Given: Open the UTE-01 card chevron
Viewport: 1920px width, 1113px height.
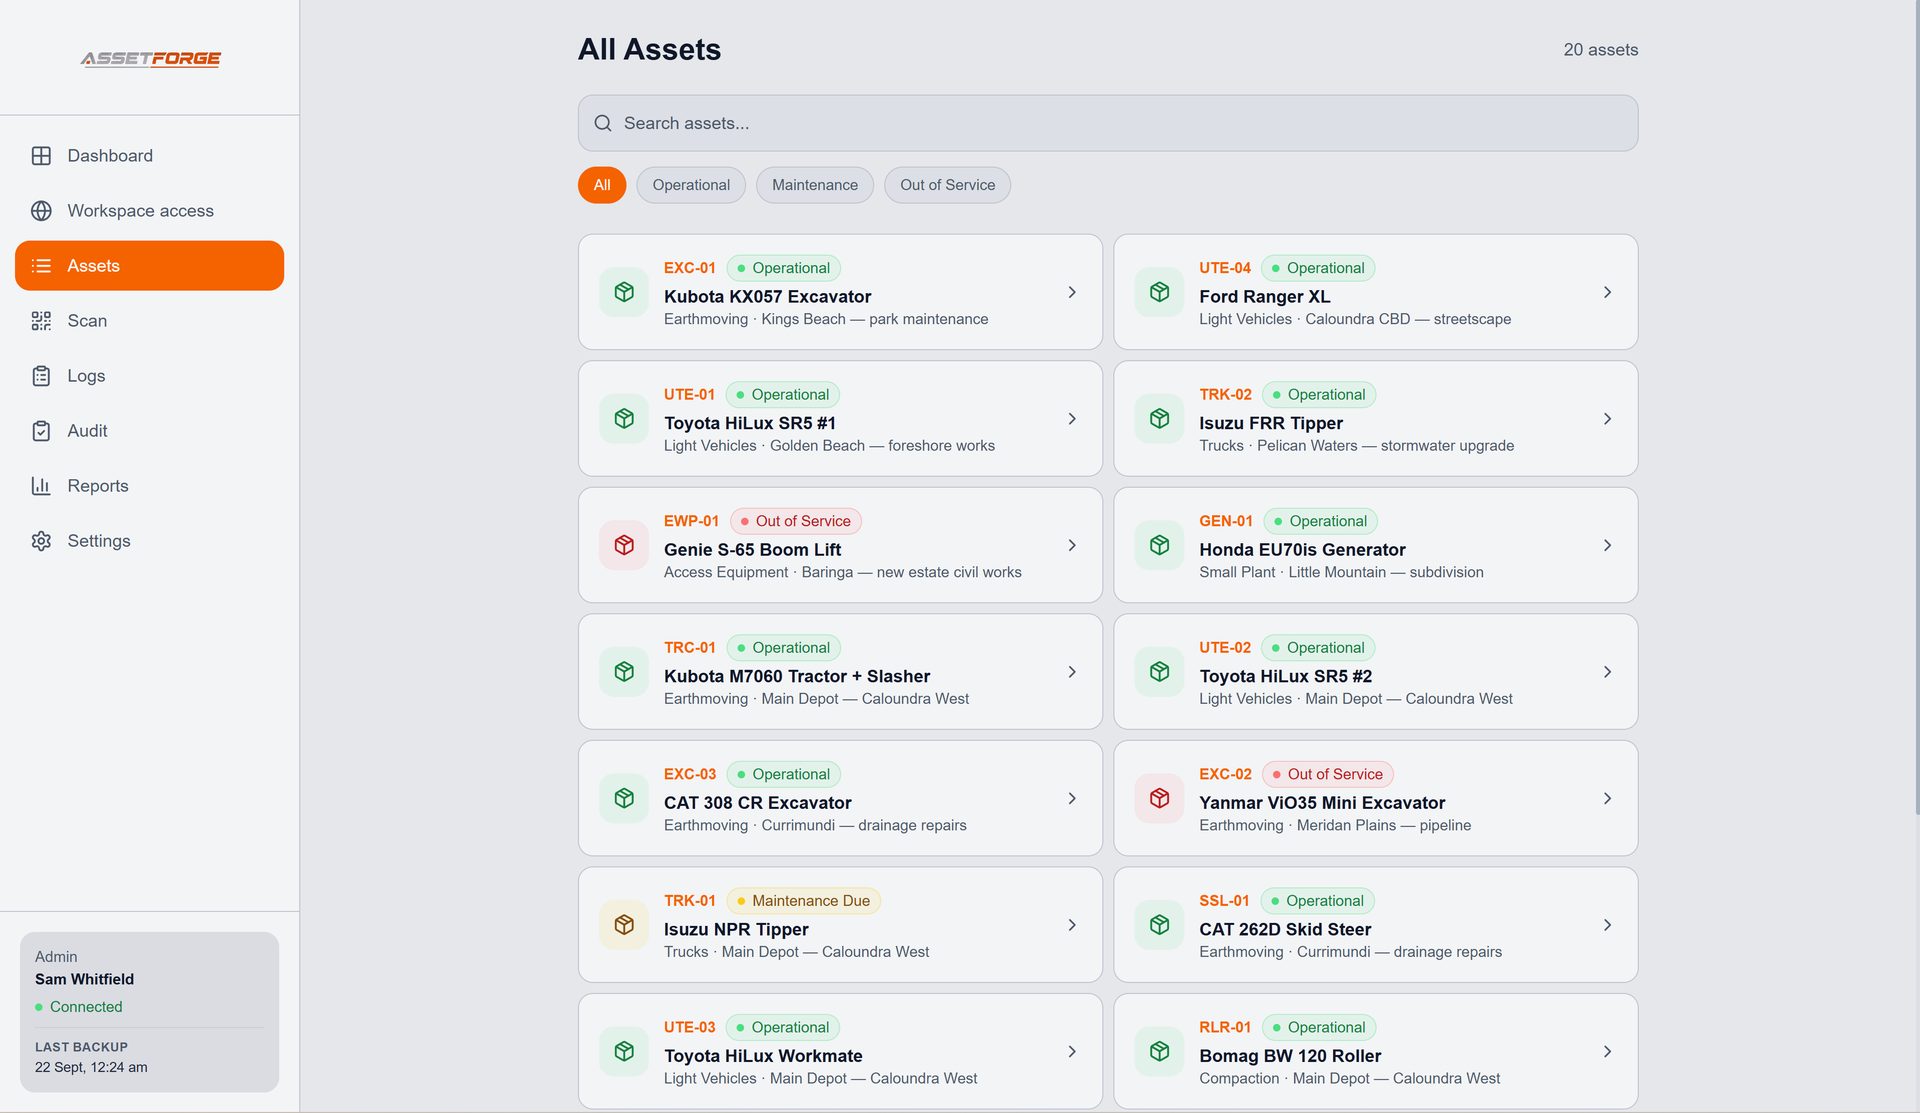Looking at the screenshot, I should [1072, 419].
